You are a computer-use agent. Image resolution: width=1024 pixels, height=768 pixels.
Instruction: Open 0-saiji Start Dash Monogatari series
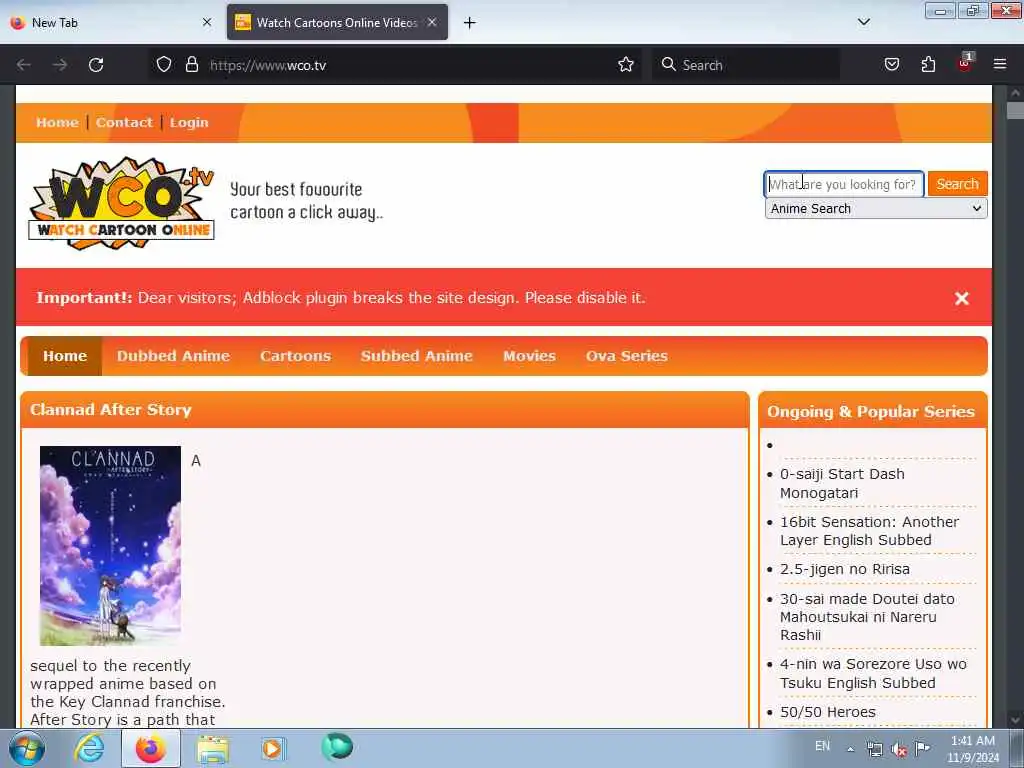(x=842, y=483)
